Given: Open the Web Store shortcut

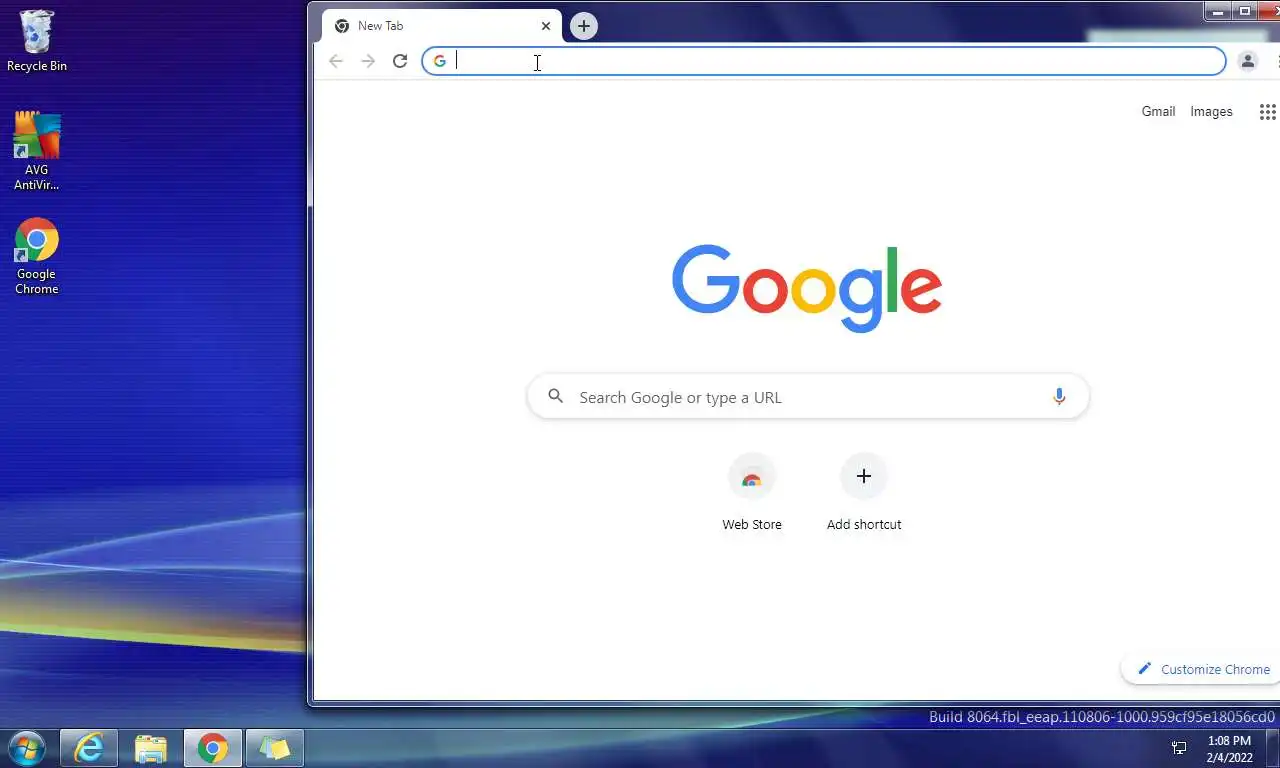Looking at the screenshot, I should coord(752,492).
